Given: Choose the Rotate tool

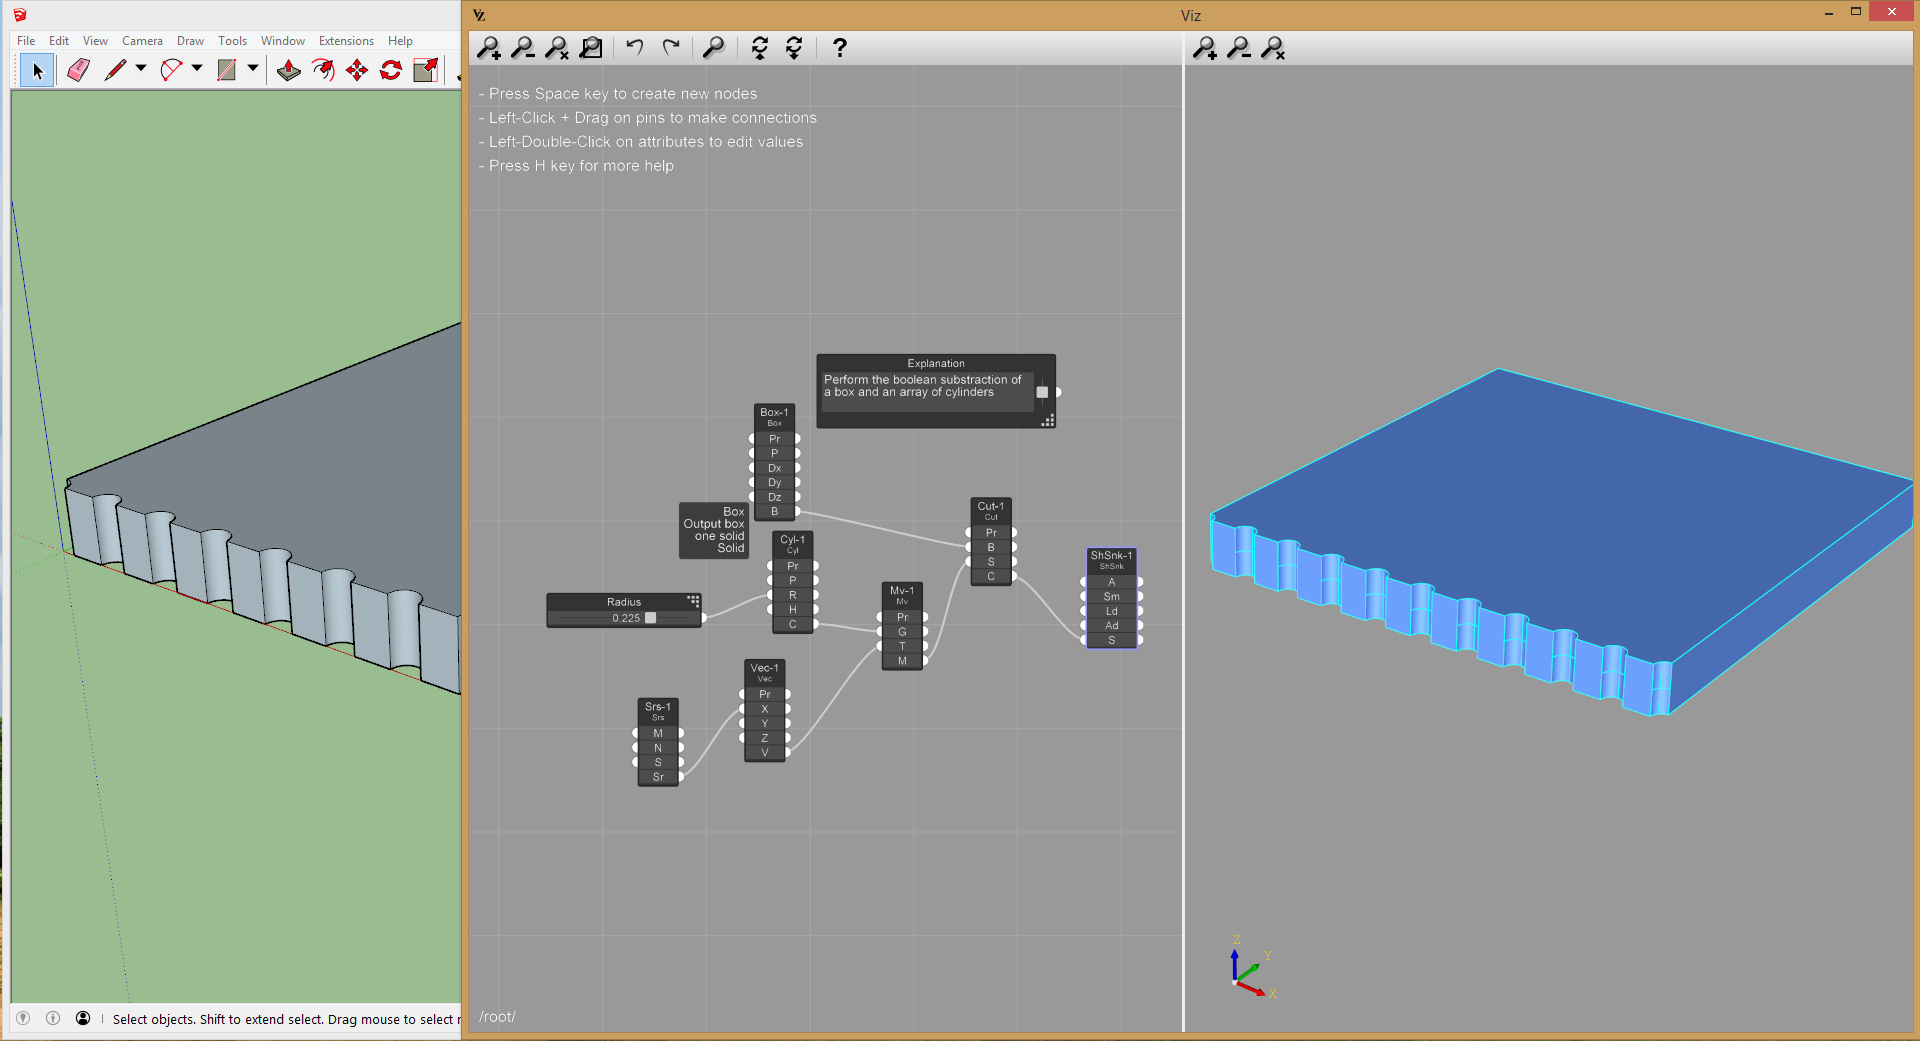Looking at the screenshot, I should (391, 70).
